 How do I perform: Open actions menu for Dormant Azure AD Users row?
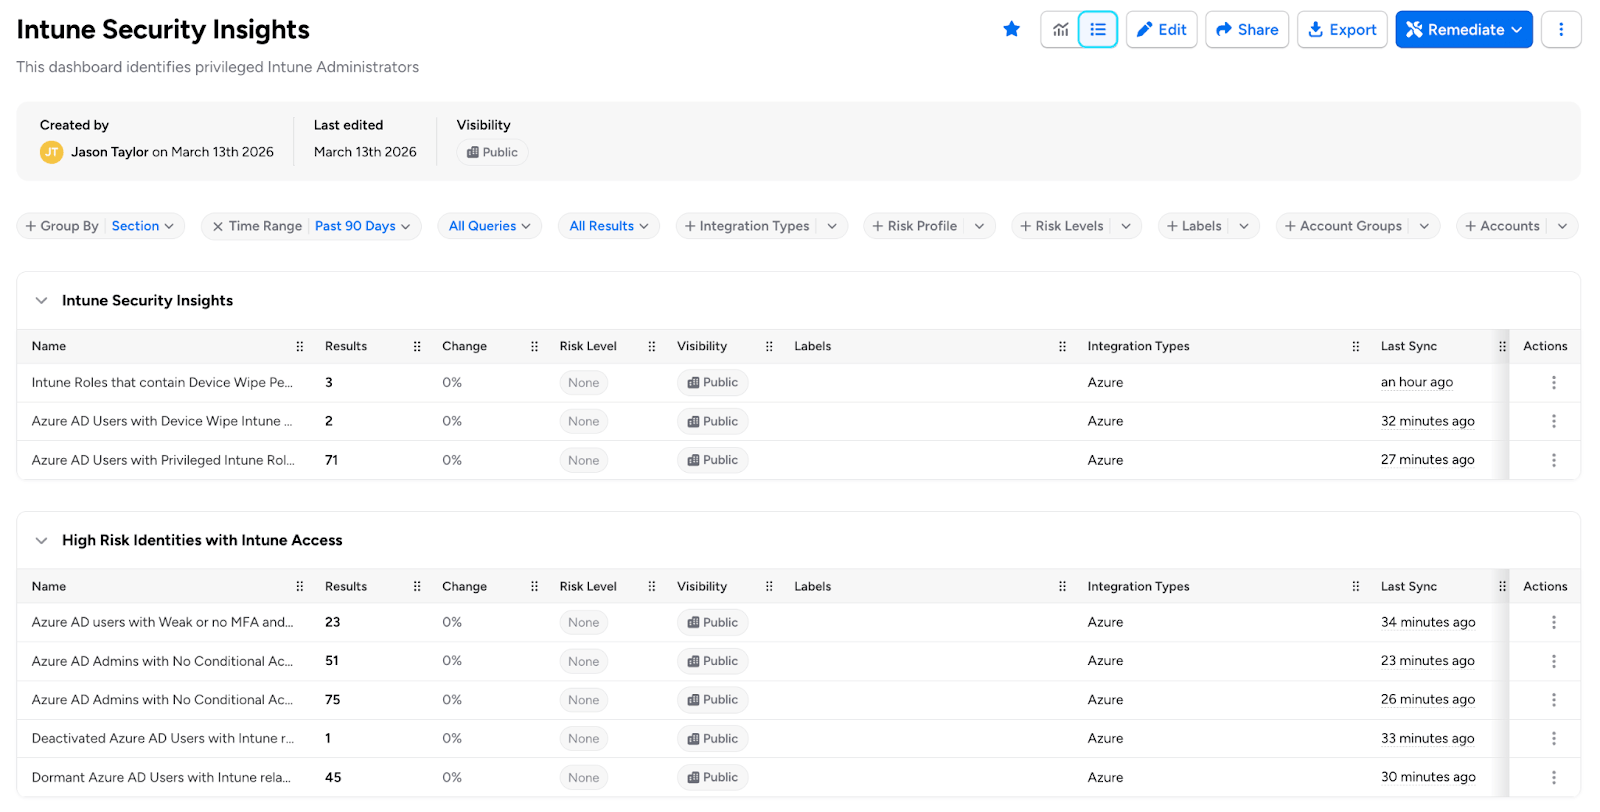pyautogui.click(x=1553, y=778)
